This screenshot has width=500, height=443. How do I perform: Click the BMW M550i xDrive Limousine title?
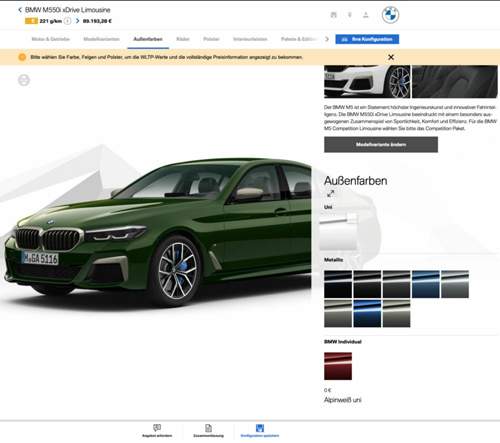click(67, 10)
